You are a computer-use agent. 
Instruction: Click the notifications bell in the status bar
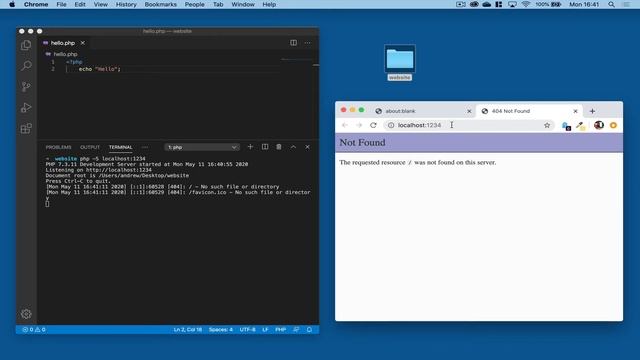(x=309, y=329)
